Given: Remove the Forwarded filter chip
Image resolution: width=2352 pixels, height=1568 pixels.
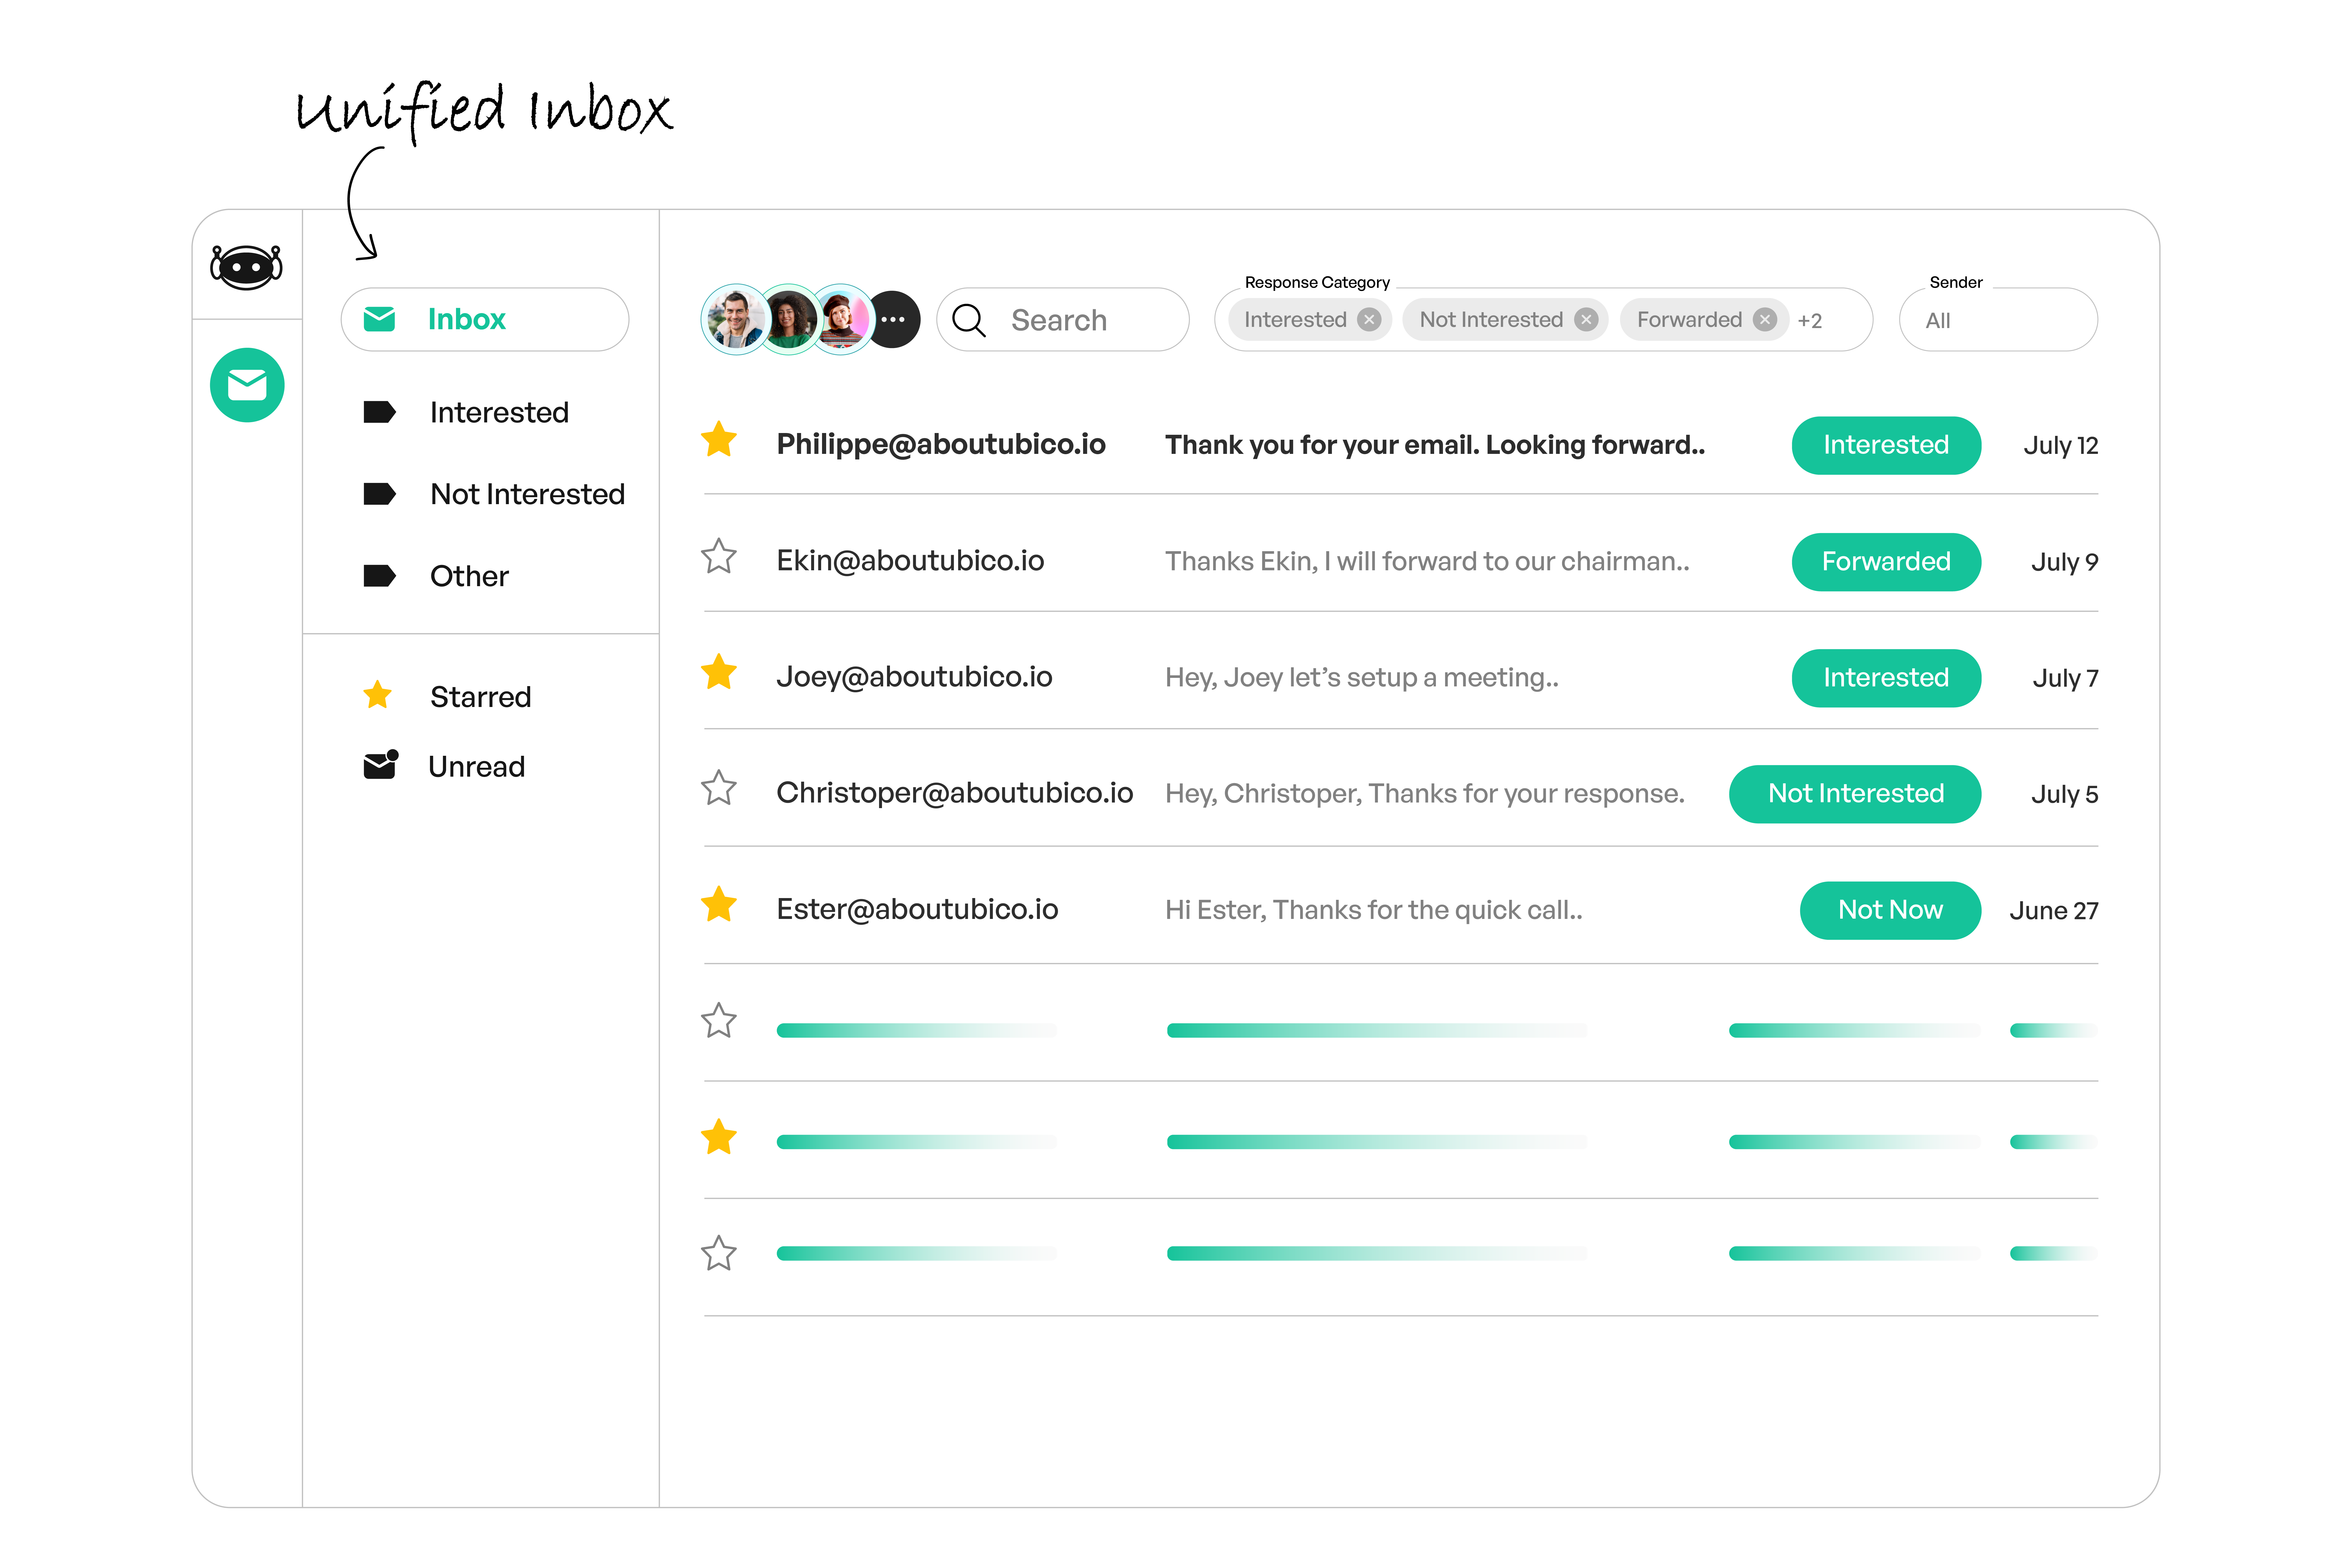Looking at the screenshot, I should (x=1765, y=320).
